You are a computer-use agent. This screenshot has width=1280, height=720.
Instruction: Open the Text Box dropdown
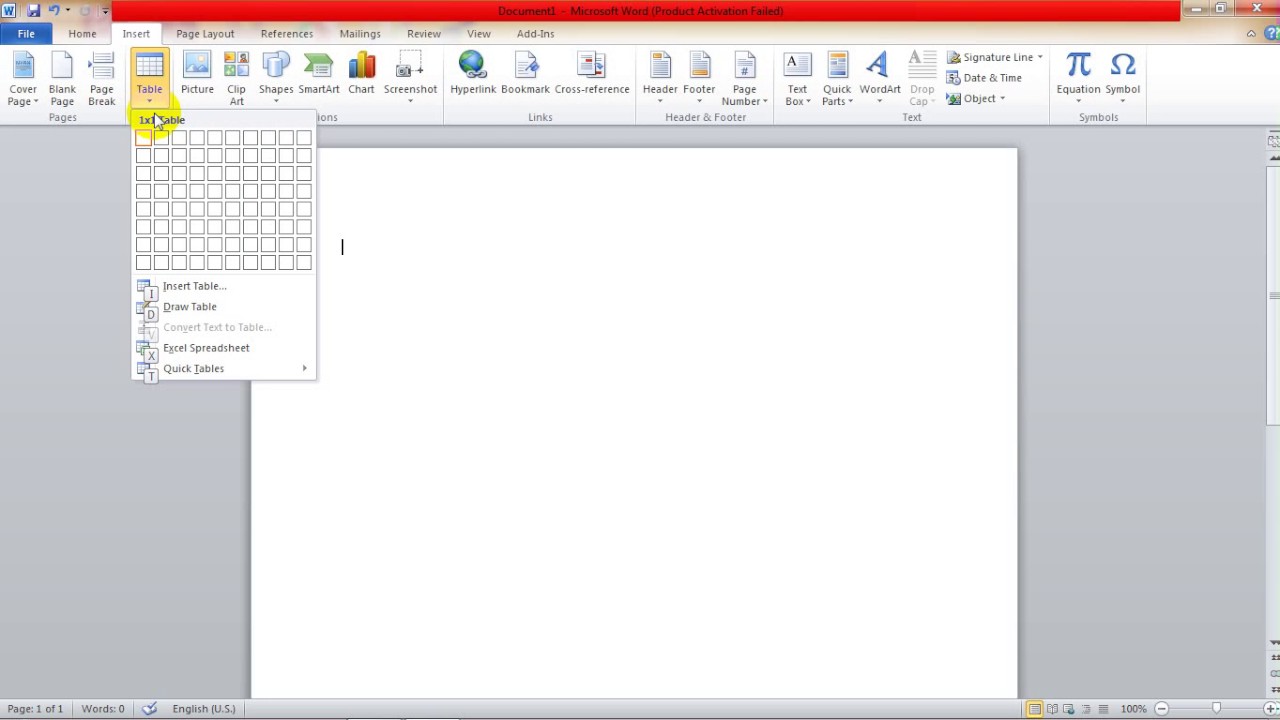[797, 78]
